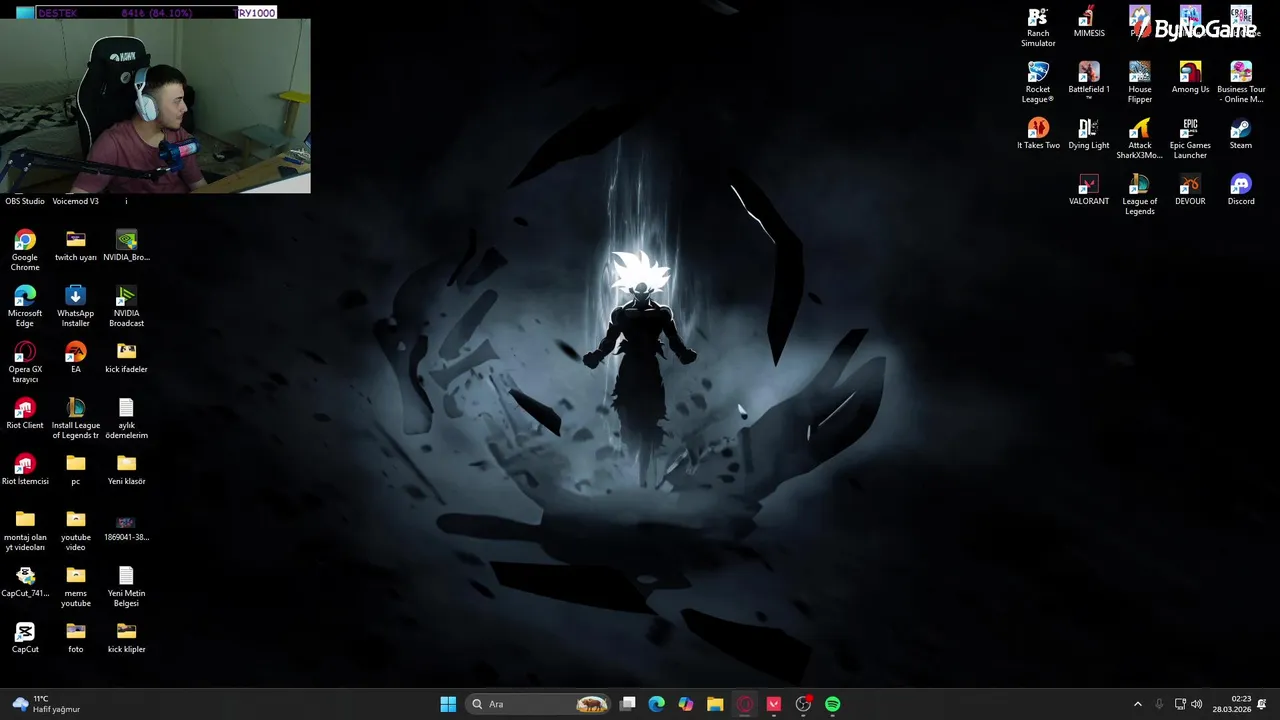Open Google Chrome desktop shortcut

coord(25,249)
